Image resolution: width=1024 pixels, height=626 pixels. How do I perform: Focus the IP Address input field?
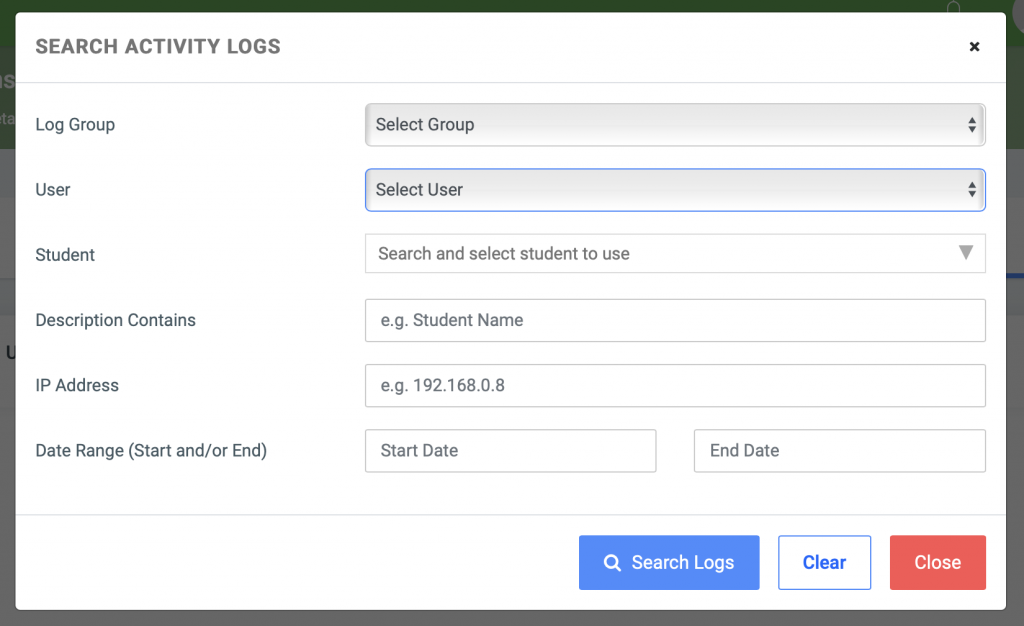[x=675, y=385]
